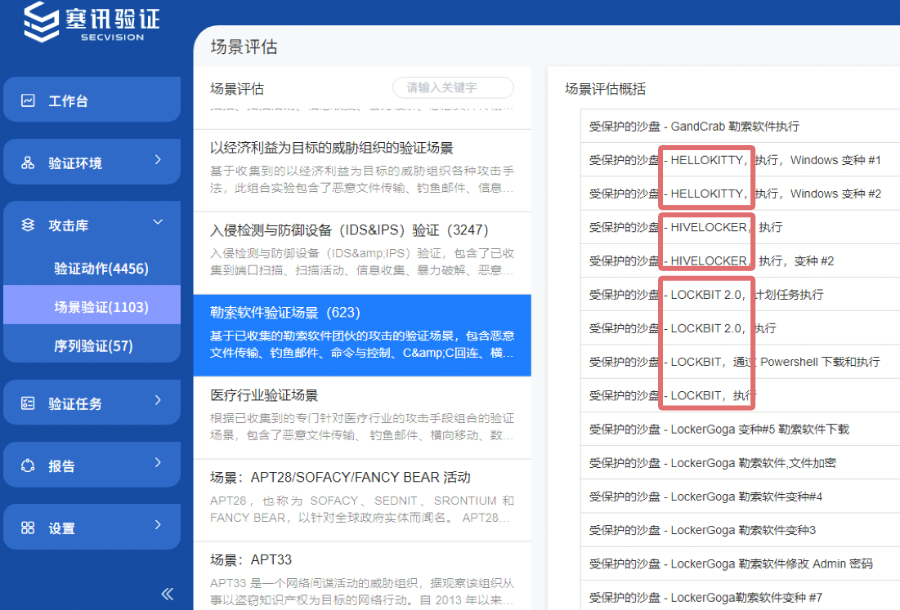Click GandCrab 勒索软件执行 row

[740, 126]
